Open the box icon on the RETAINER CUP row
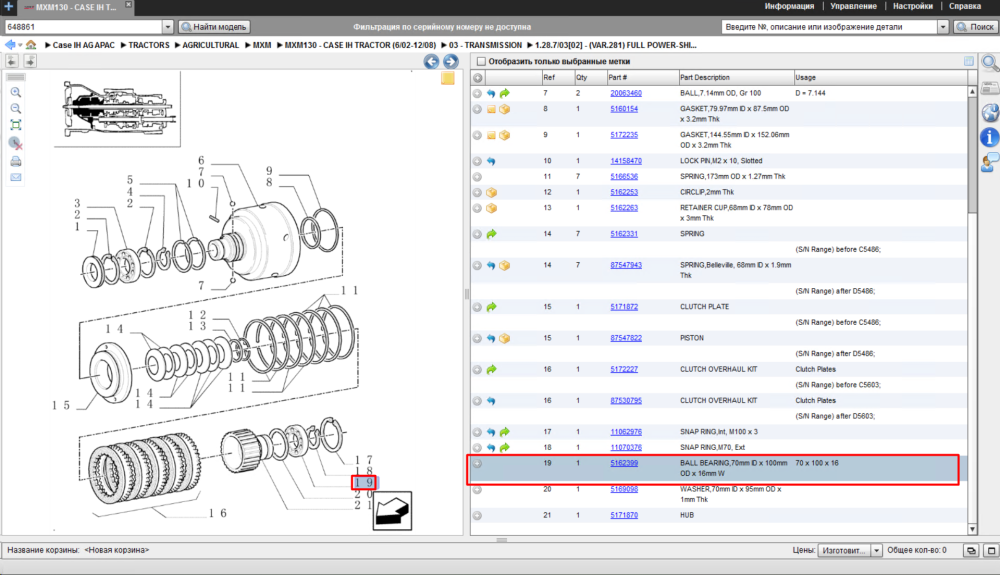1000x575 pixels. tap(492, 208)
